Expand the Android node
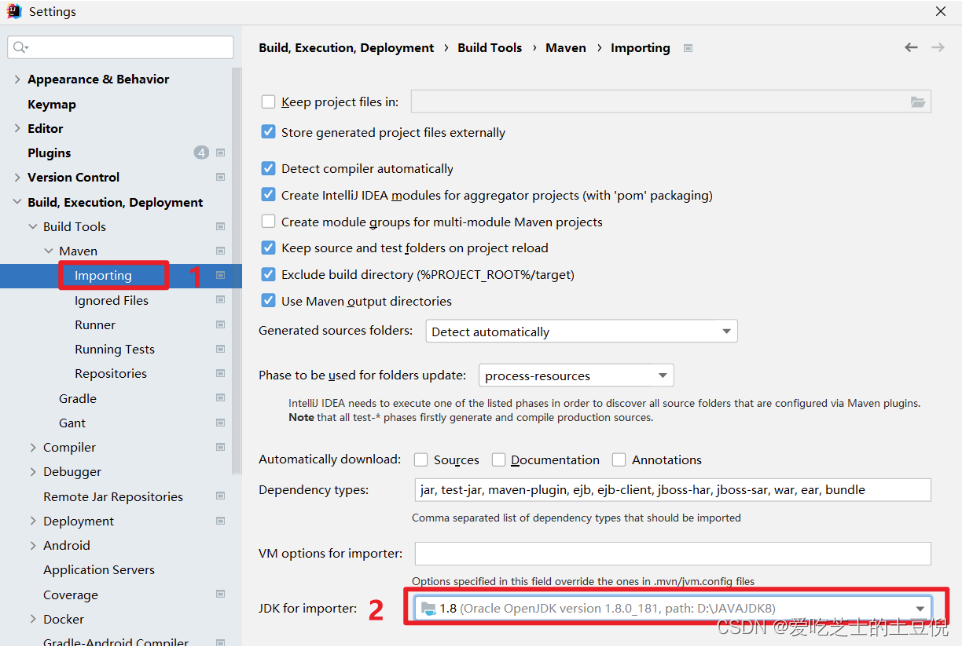The height and width of the screenshot is (646, 964). click(33, 545)
